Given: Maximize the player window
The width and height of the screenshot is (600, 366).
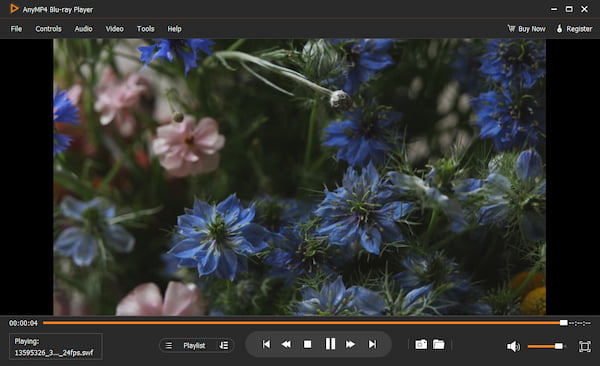Looking at the screenshot, I should (x=569, y=9).
